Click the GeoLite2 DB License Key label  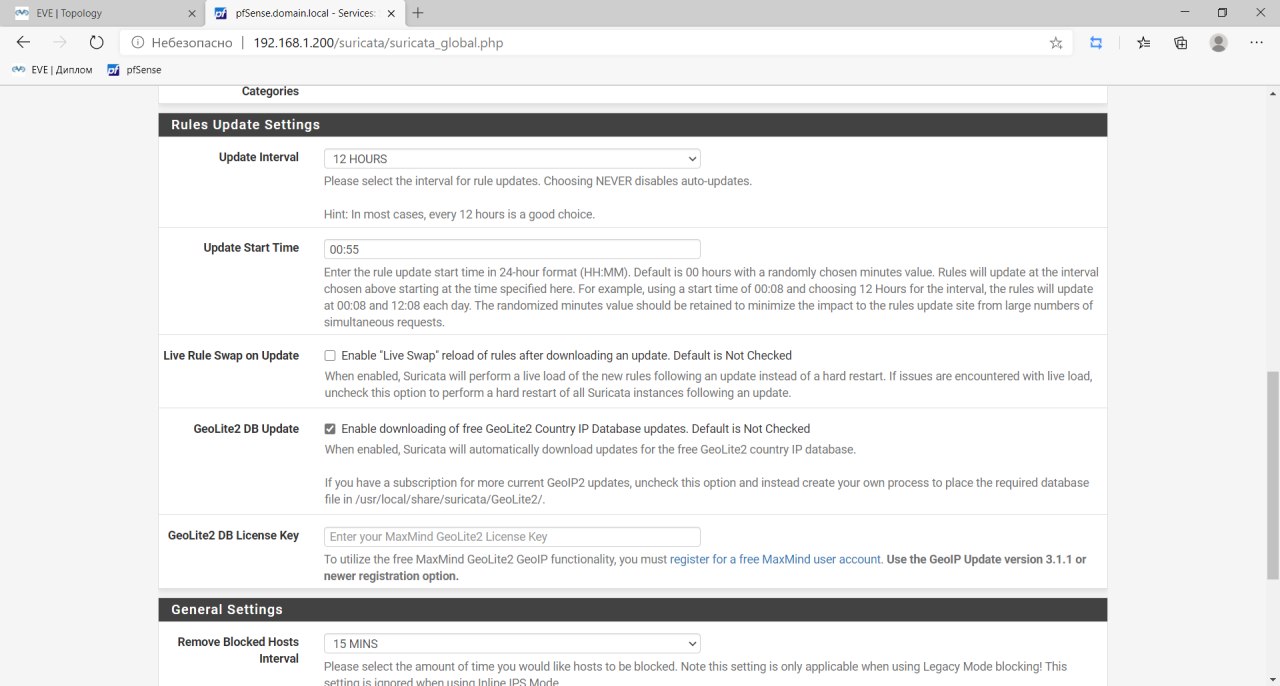click(x=233, y=535)
